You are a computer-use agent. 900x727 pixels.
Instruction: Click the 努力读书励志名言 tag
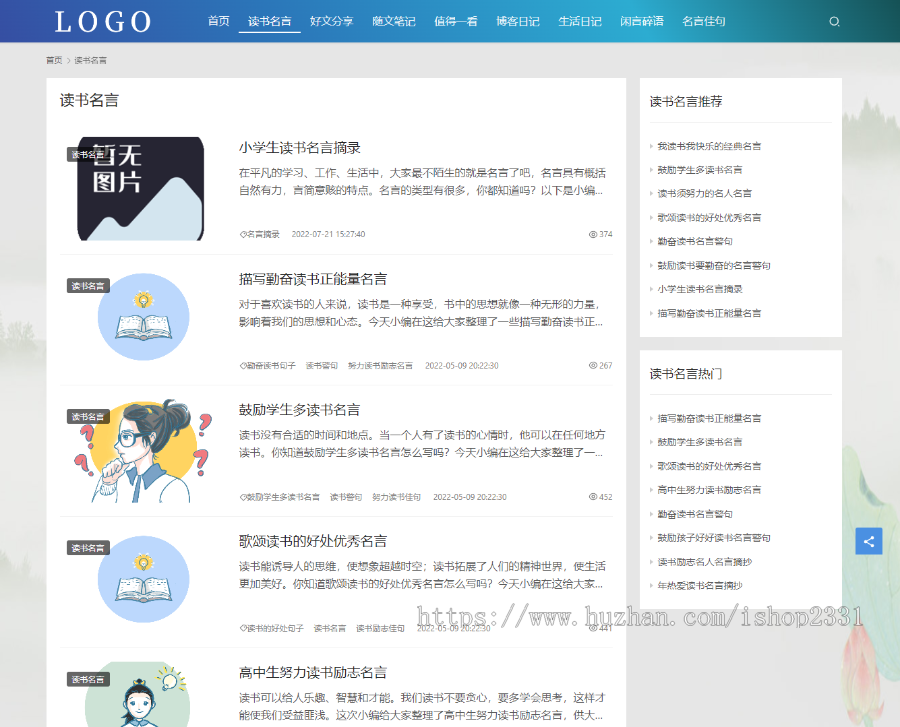click(380, 366)
